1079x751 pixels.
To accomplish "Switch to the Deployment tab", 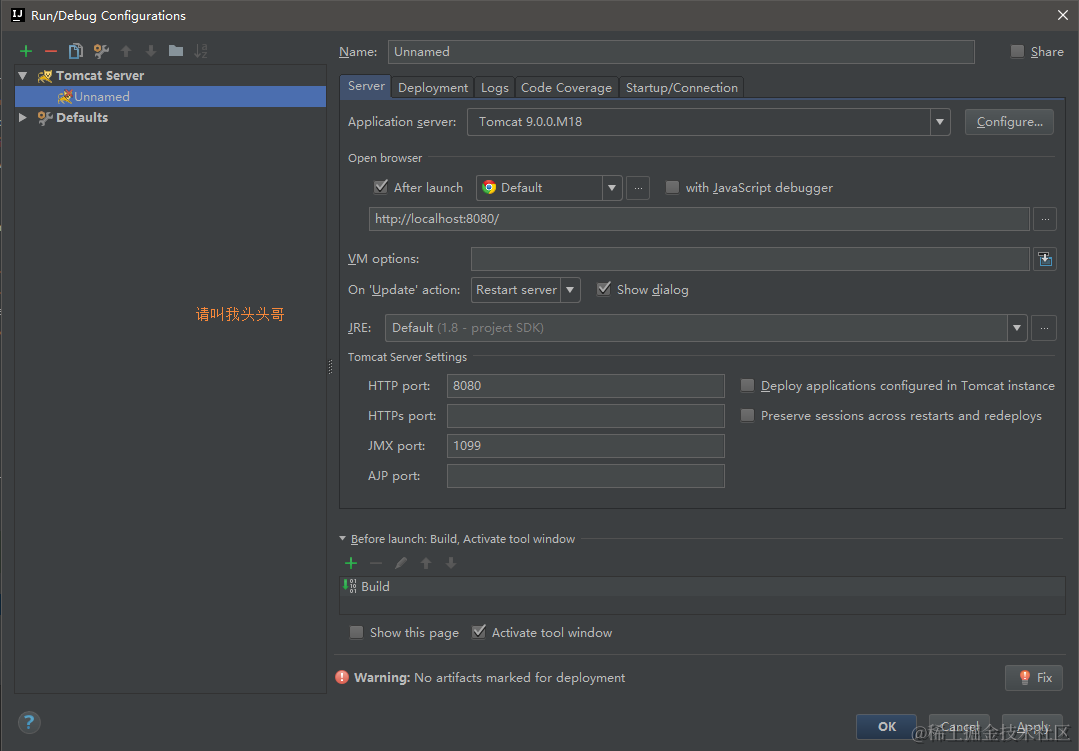I will 432,87.
